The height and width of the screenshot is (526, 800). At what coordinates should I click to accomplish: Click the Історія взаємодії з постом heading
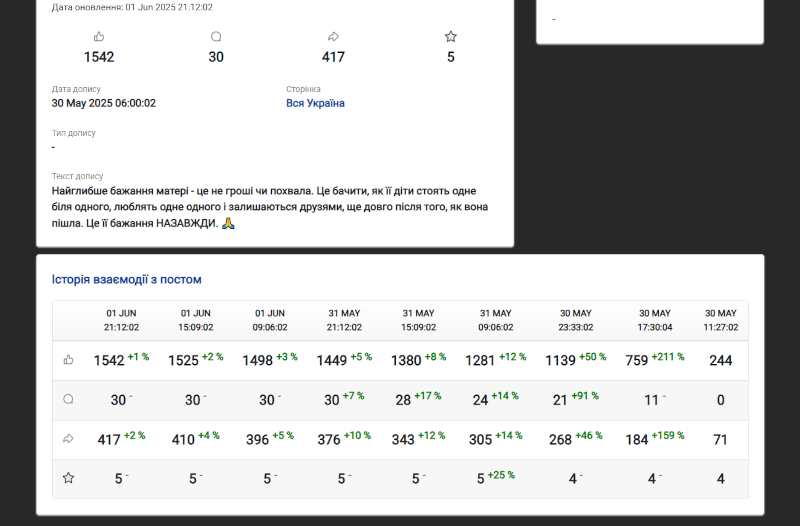[x=127, y=280]
